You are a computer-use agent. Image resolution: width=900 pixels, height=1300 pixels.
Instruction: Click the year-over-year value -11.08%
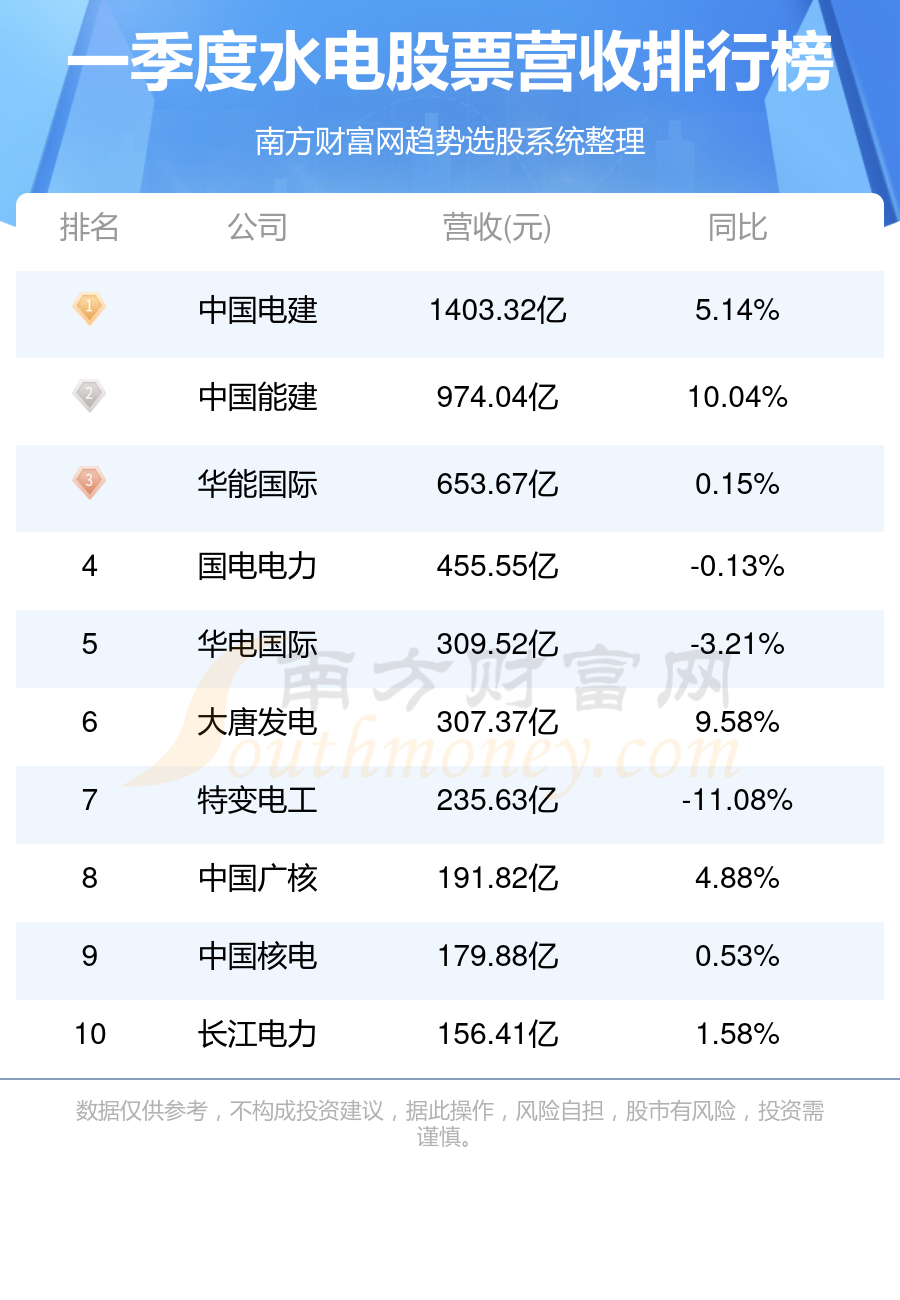737,800
